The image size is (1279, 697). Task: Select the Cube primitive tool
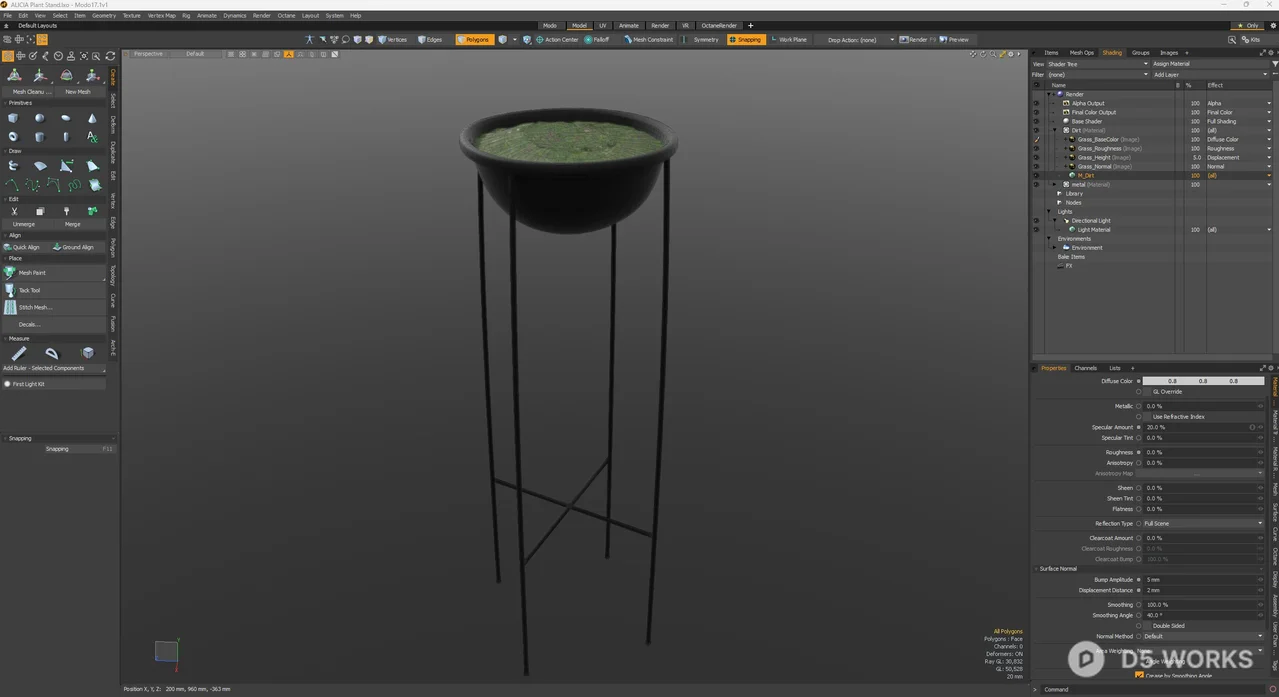pos(13,118)
